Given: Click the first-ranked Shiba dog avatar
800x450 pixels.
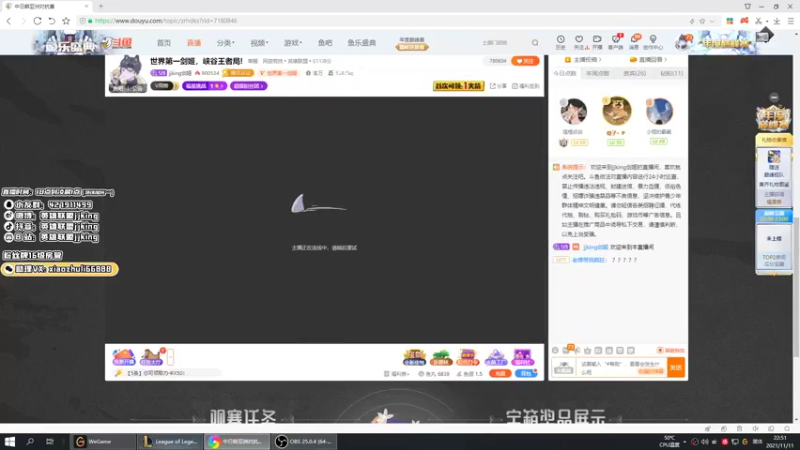Looking at the screenshot, I should tap(616, 111).
